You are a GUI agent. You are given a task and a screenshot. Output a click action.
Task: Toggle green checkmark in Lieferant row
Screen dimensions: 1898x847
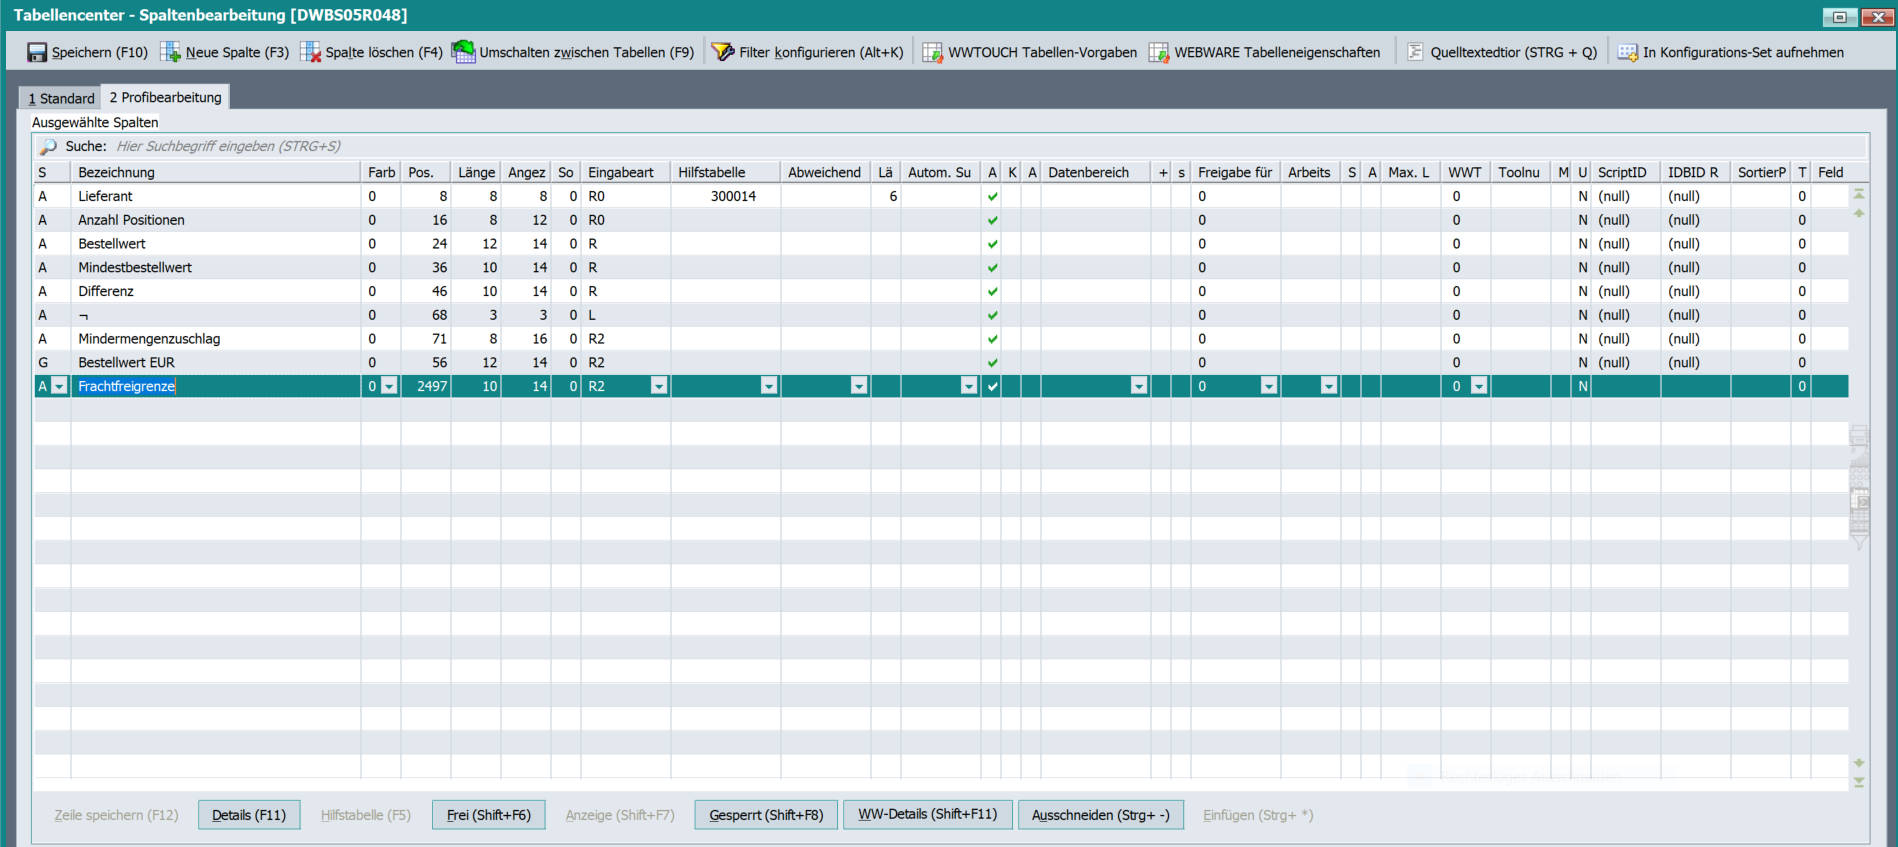(x=992, y=197)
